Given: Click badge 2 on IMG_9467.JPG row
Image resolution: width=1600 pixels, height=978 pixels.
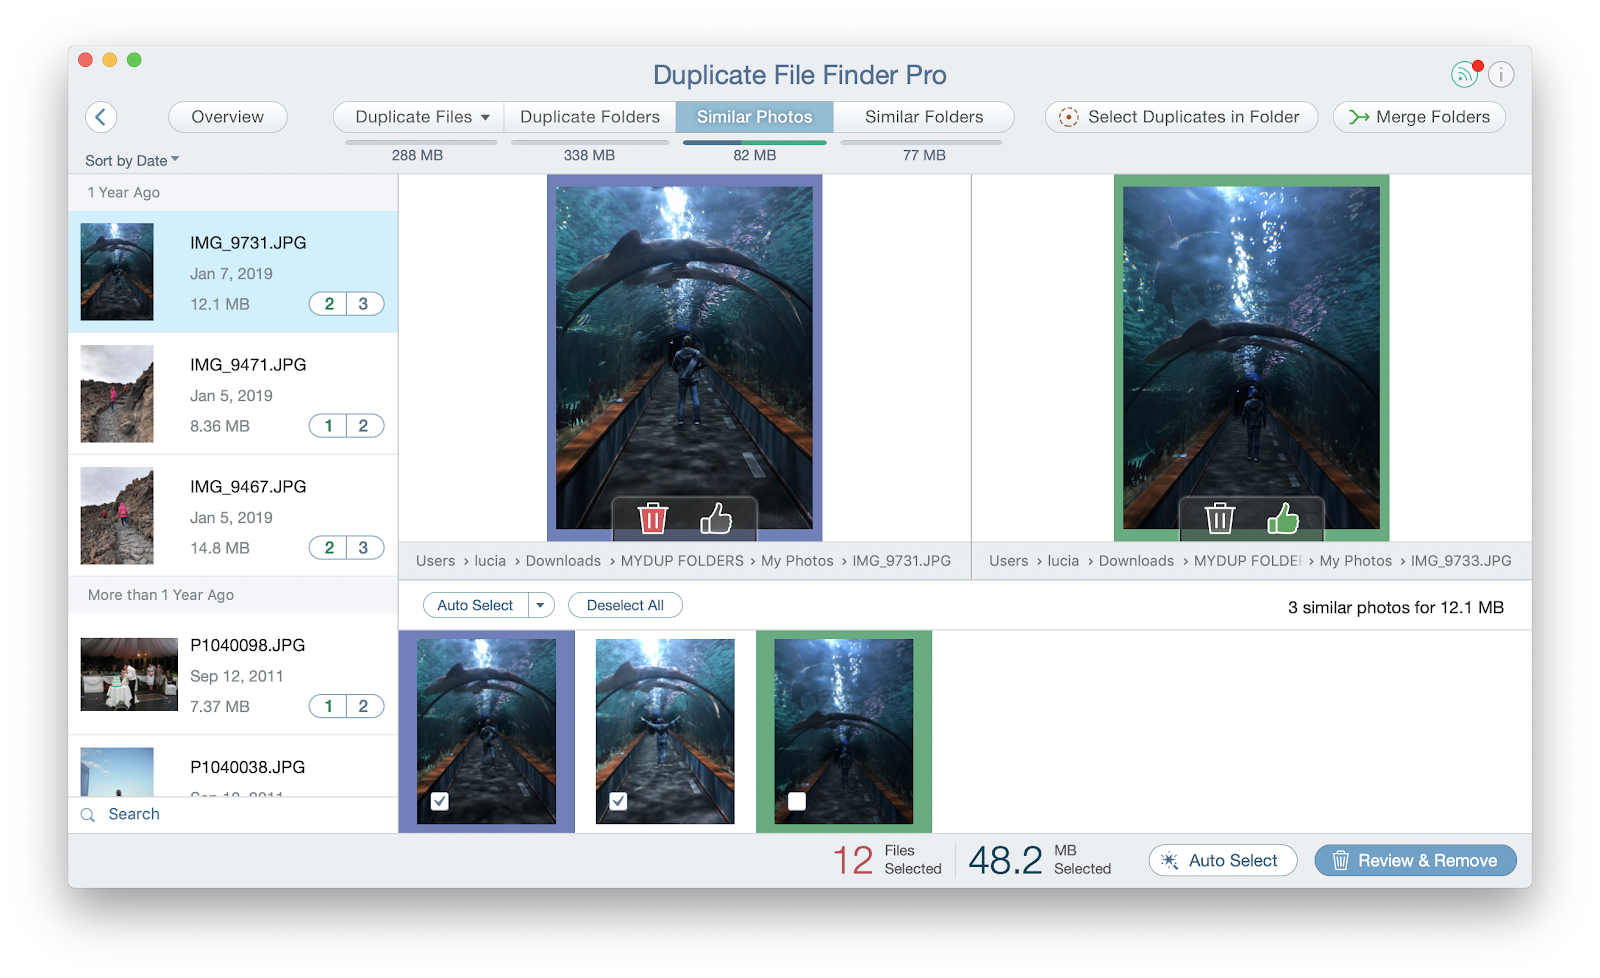Looking at the screenshot, I should point(328,548).
